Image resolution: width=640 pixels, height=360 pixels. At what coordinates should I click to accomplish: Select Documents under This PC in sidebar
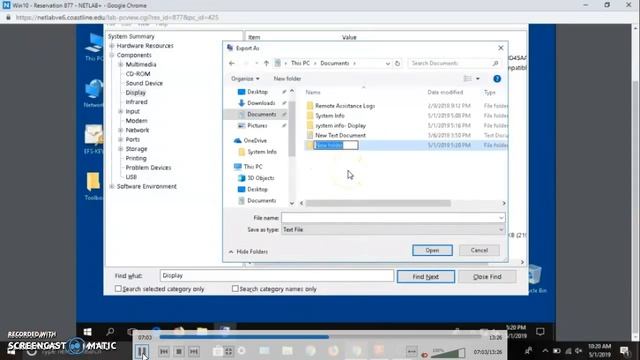click(261, 201)
